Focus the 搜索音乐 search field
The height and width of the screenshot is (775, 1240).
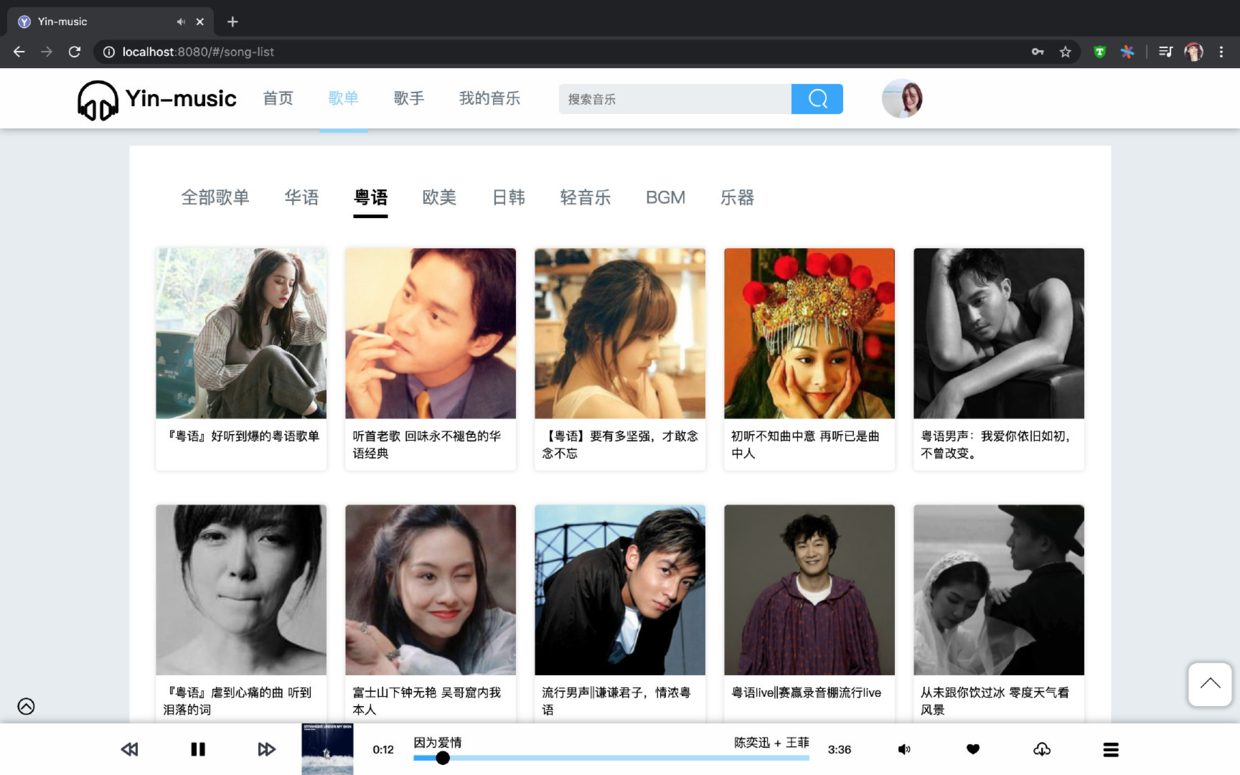[675, 99]
